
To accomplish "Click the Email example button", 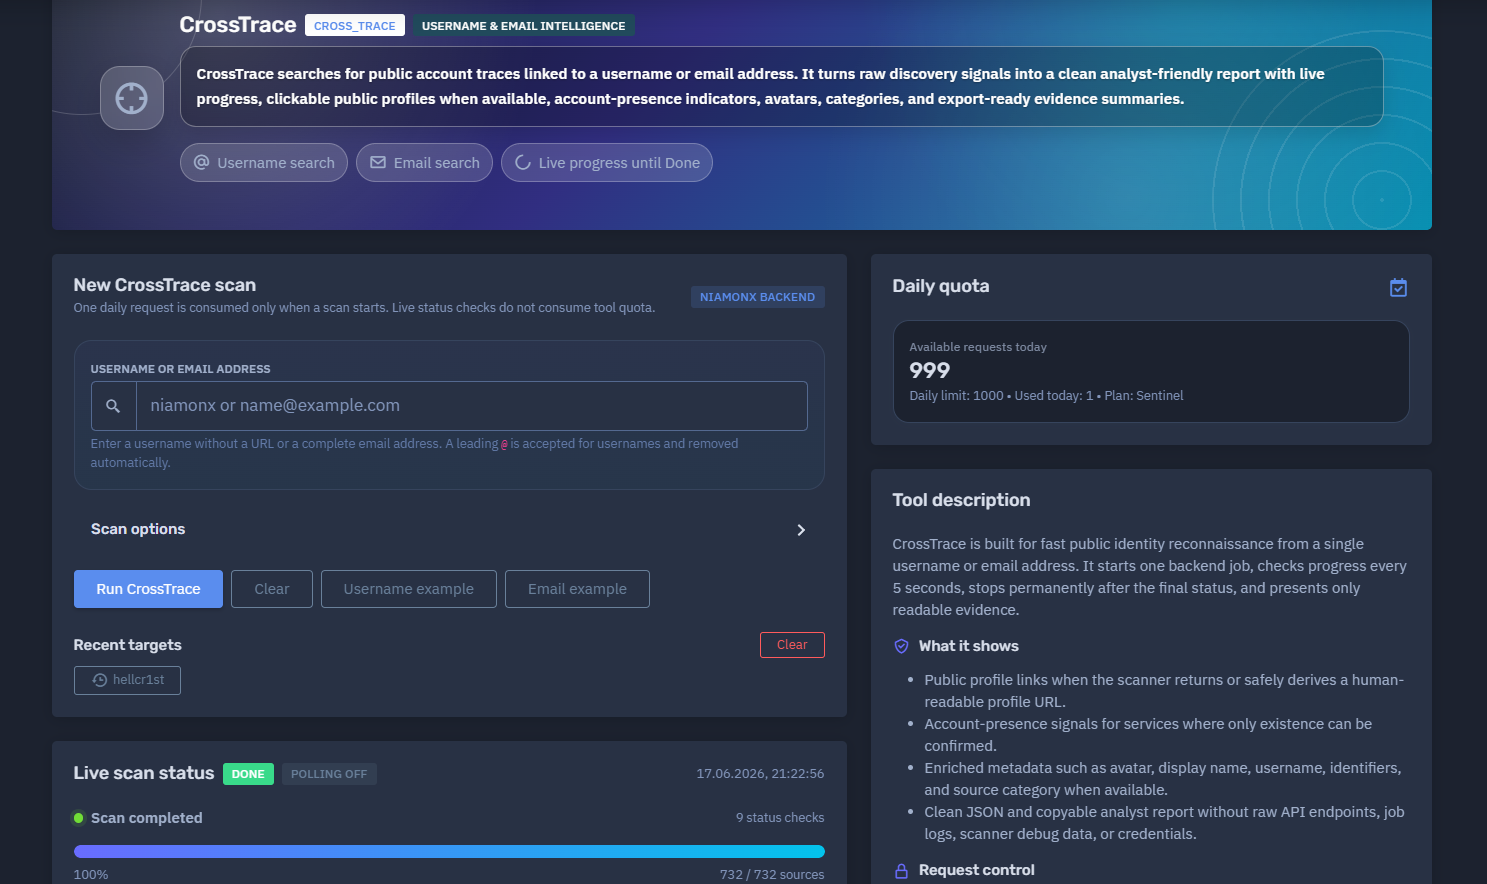I will (577, 589).
